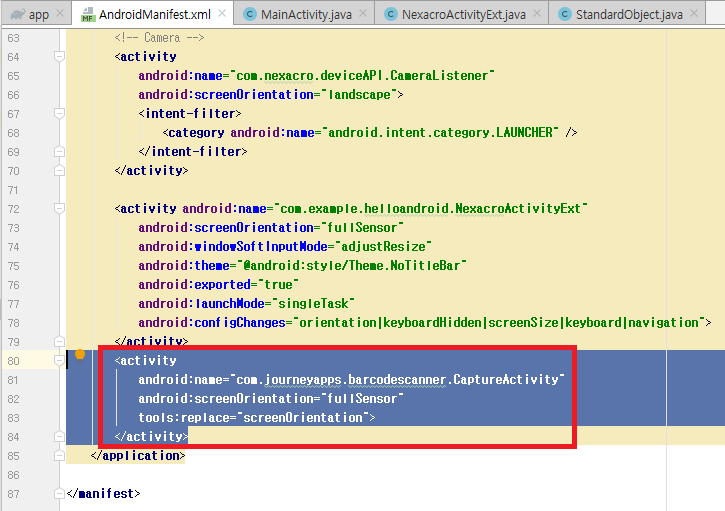Collapse the NexacroActivityExt activity at line 72
This screenshot has width=725, height=511.
click(x=59, y=209)
